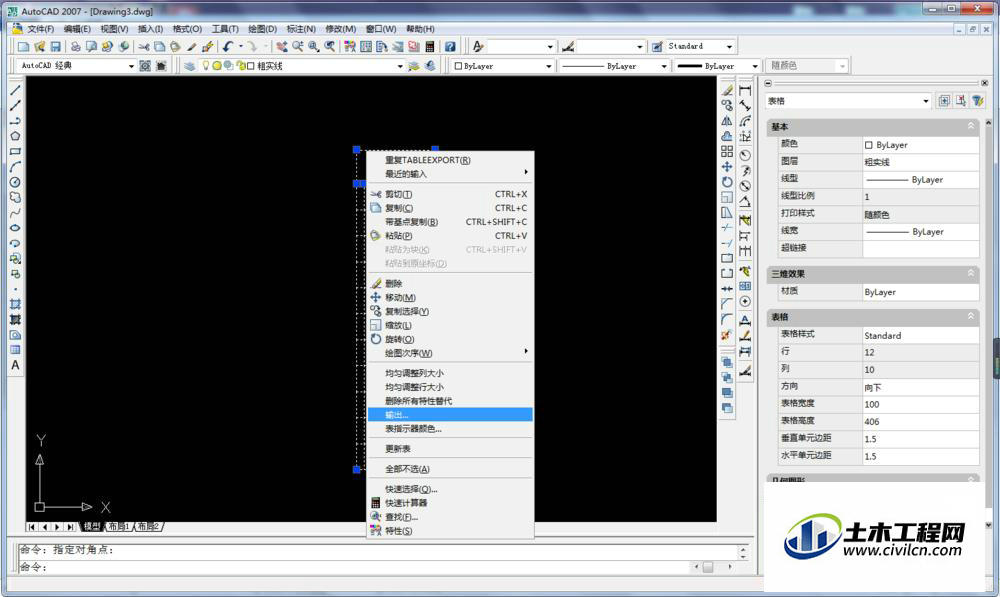
Task: Collapse the 基本 properties section
Action: pos(971,126)
